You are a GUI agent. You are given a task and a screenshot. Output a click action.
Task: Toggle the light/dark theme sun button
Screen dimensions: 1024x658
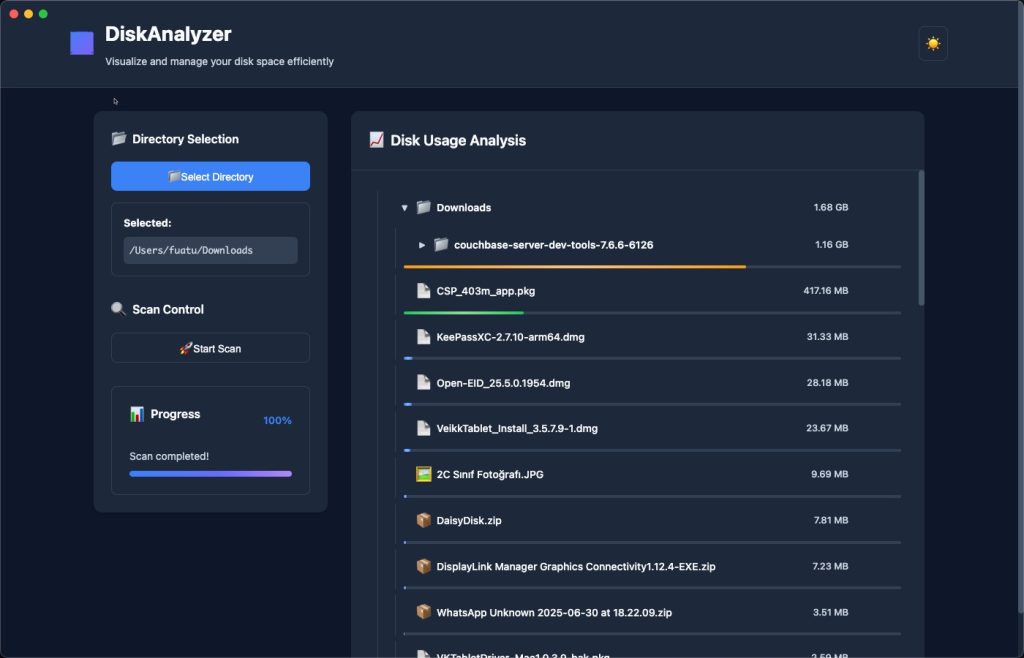point(932,44)
